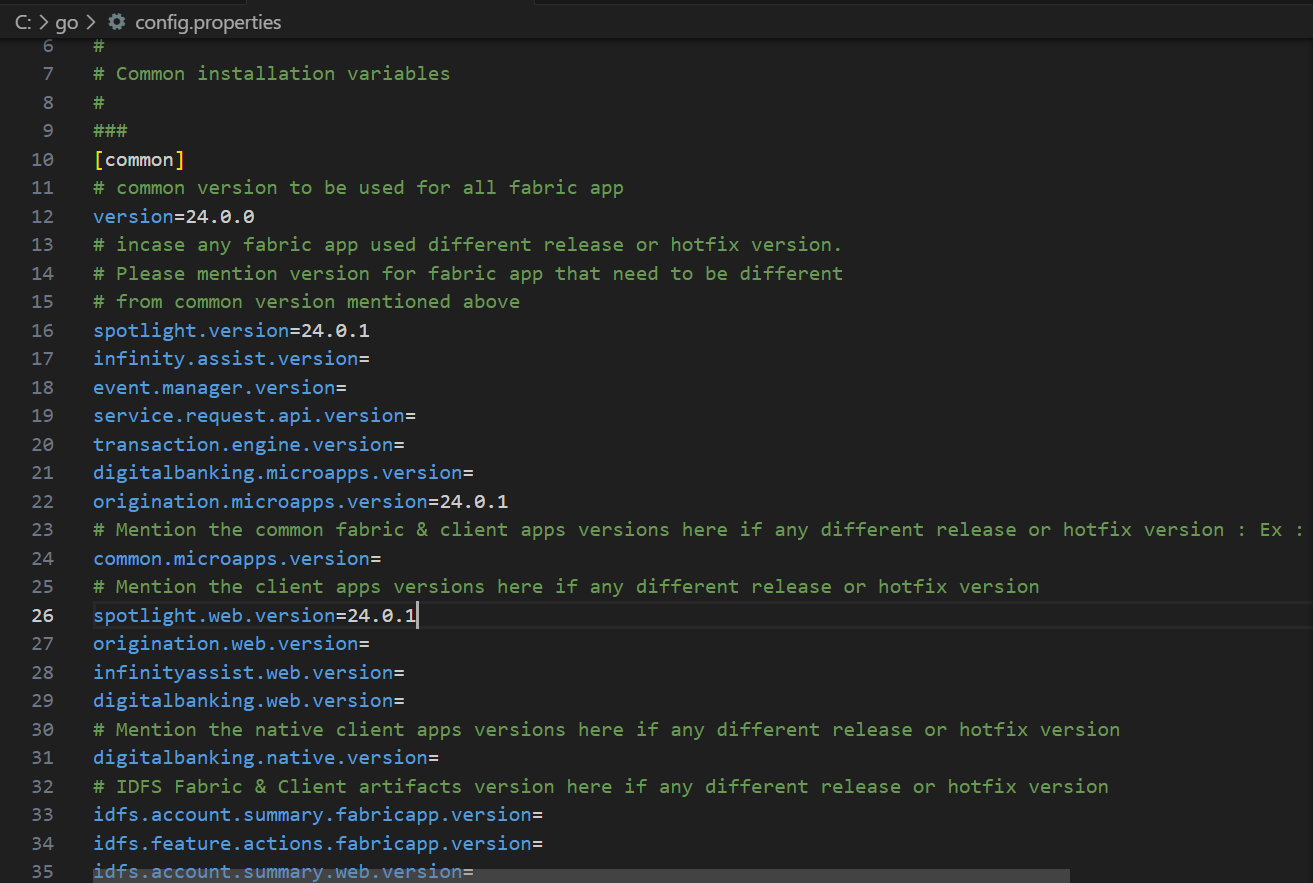Click service.request.api.version= line
The width and height of the screenshot is (1313, 883).
(255, 415)
